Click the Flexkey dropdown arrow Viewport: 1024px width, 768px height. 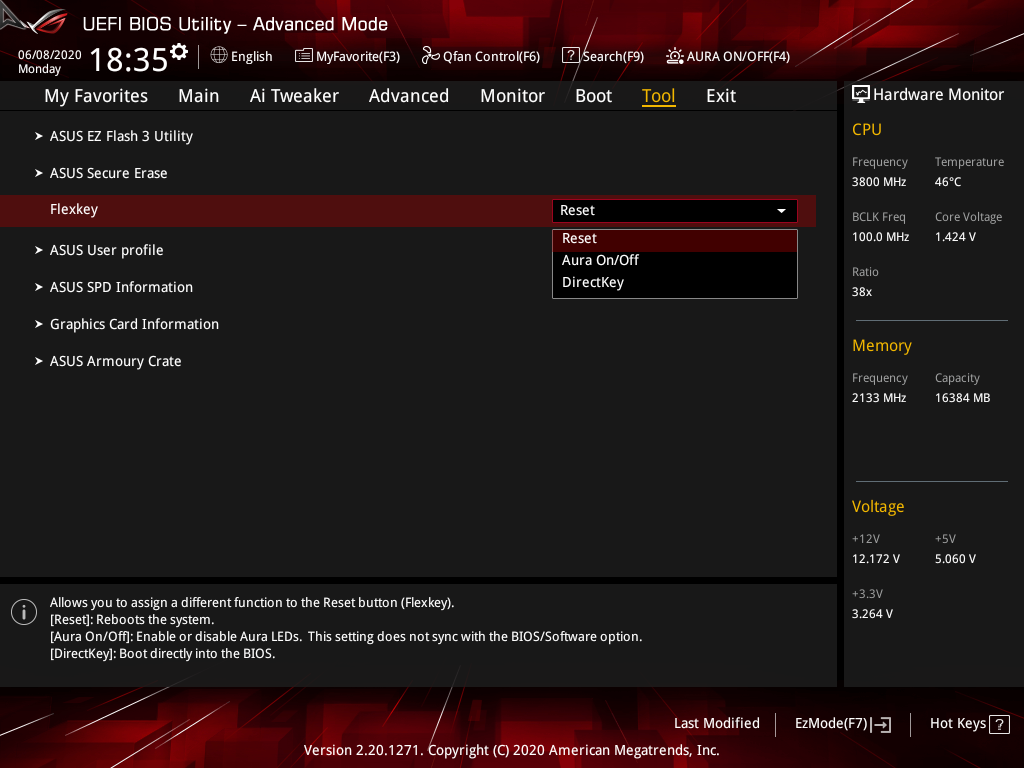781,211
